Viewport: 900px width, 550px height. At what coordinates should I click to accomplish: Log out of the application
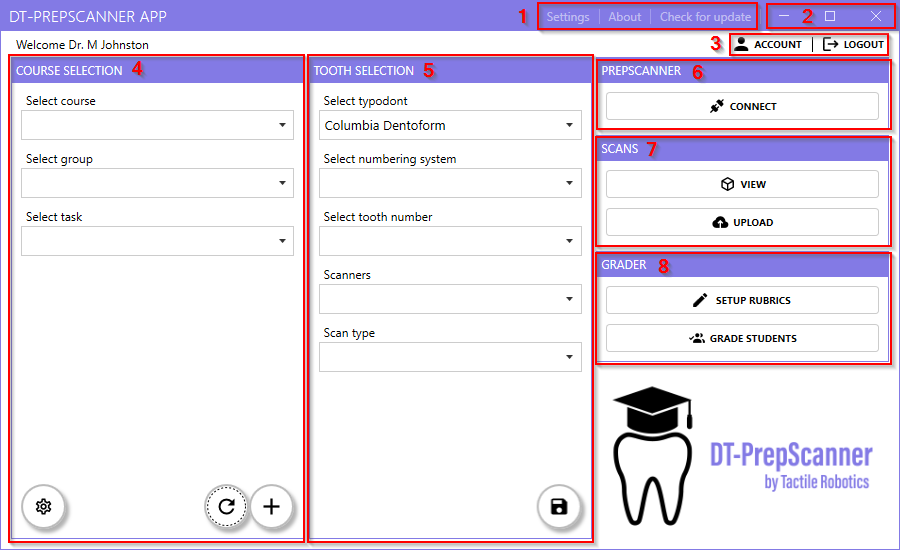point(853,44)
